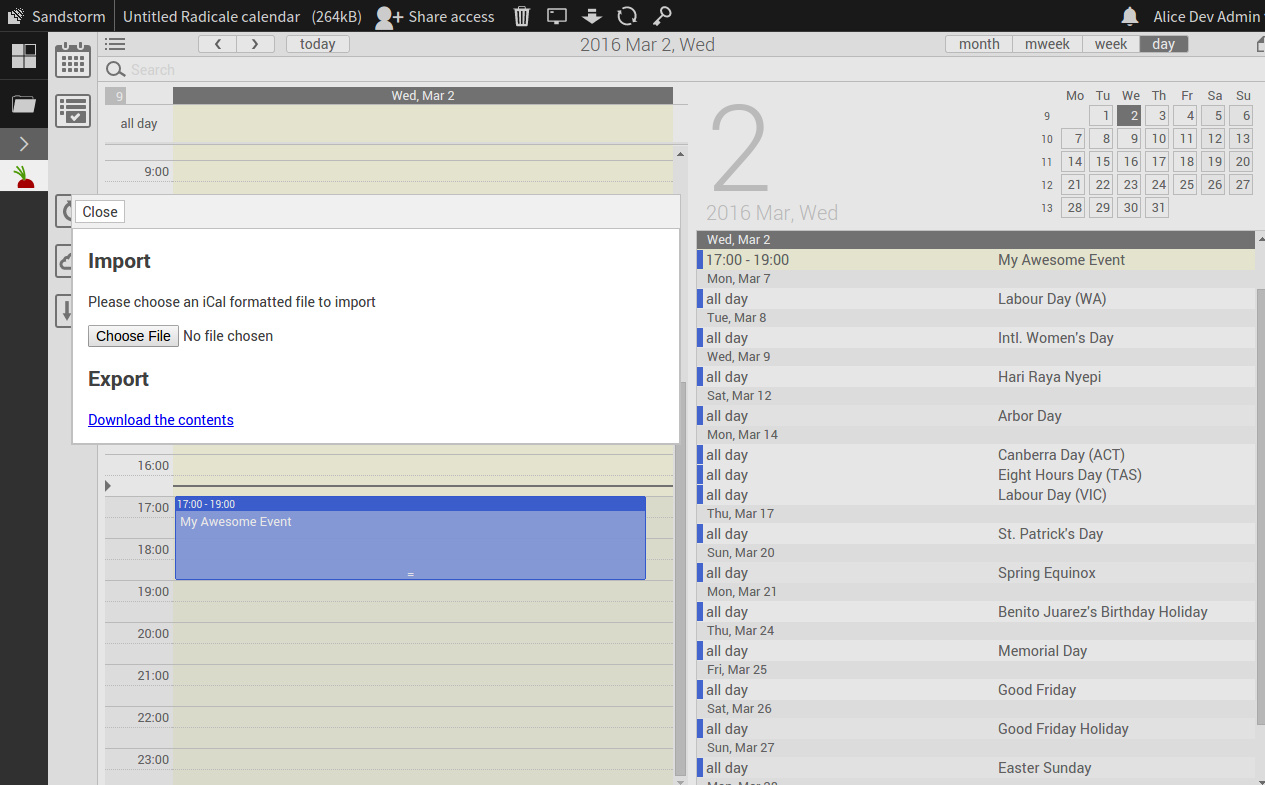The image size is (1265, 785).
Task: Select March 17 in the mini calendar
Action: point(1158,161)
